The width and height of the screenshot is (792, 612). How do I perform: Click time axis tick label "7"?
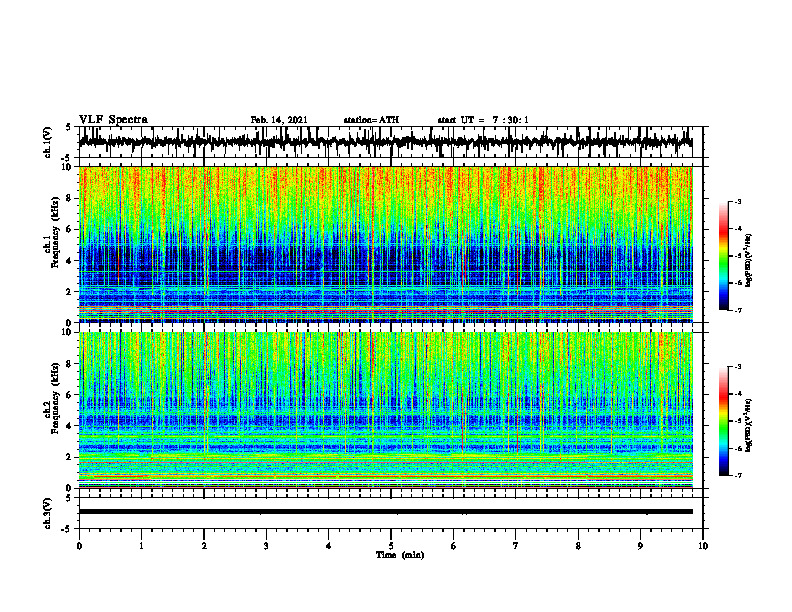[x=516, y=546]
